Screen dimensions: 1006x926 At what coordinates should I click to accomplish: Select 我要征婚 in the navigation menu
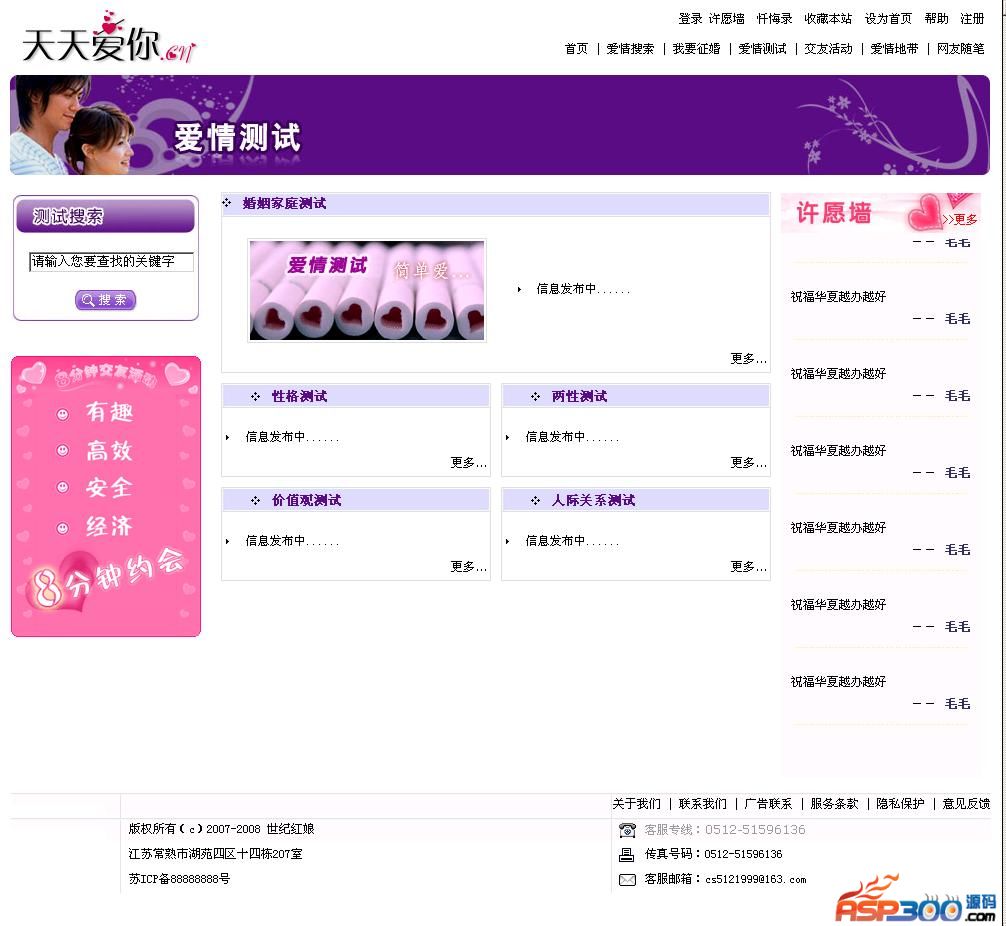pyautogui.click(x=696, y=49)
